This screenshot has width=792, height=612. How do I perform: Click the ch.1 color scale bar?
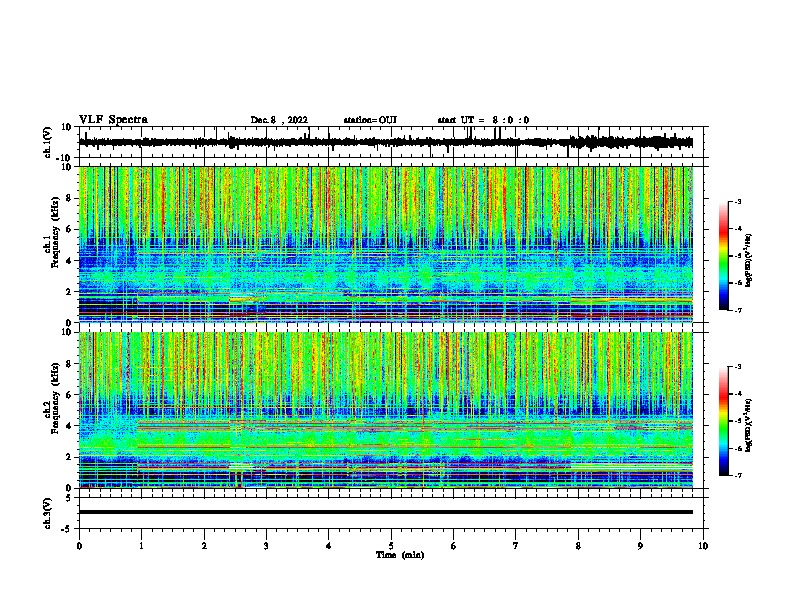tap(724, 256)
